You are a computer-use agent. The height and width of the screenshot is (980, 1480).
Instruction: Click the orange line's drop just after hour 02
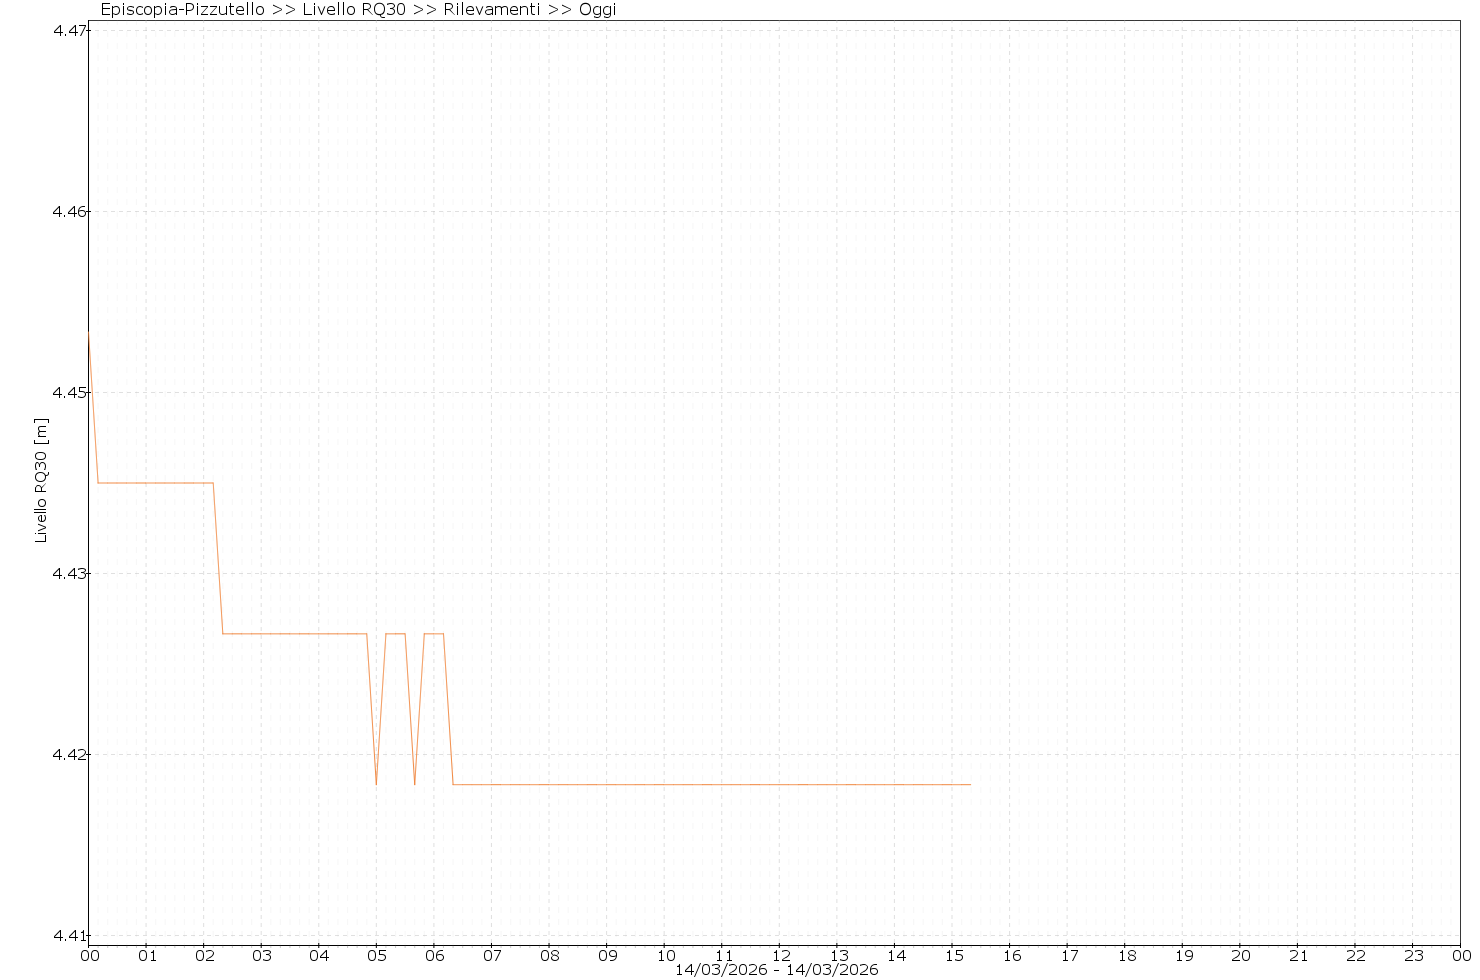coord(218,560)
